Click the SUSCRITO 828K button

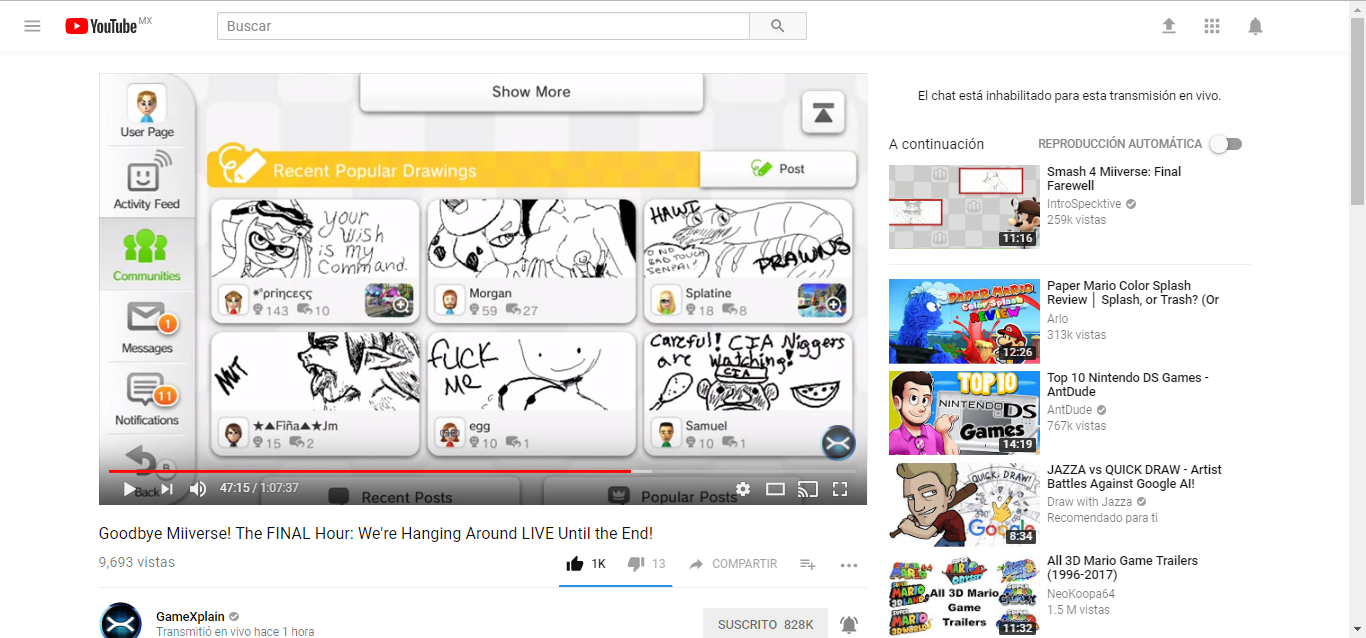(765, 624)
